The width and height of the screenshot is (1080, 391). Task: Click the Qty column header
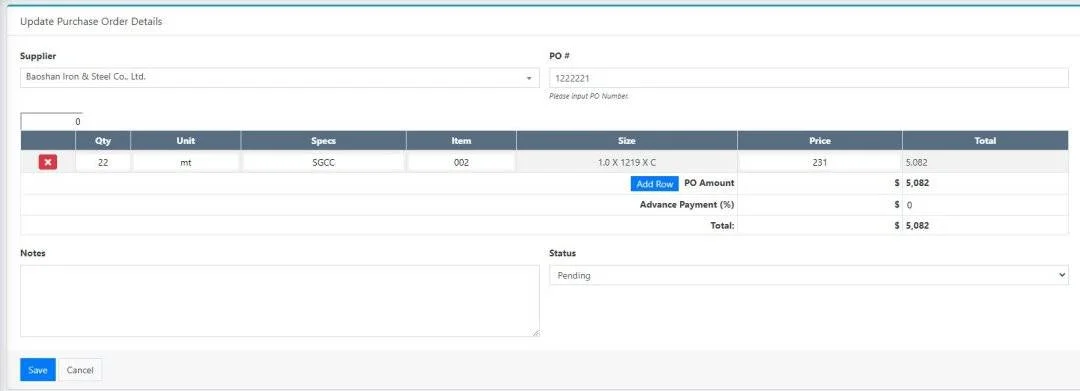click(103, 140)
